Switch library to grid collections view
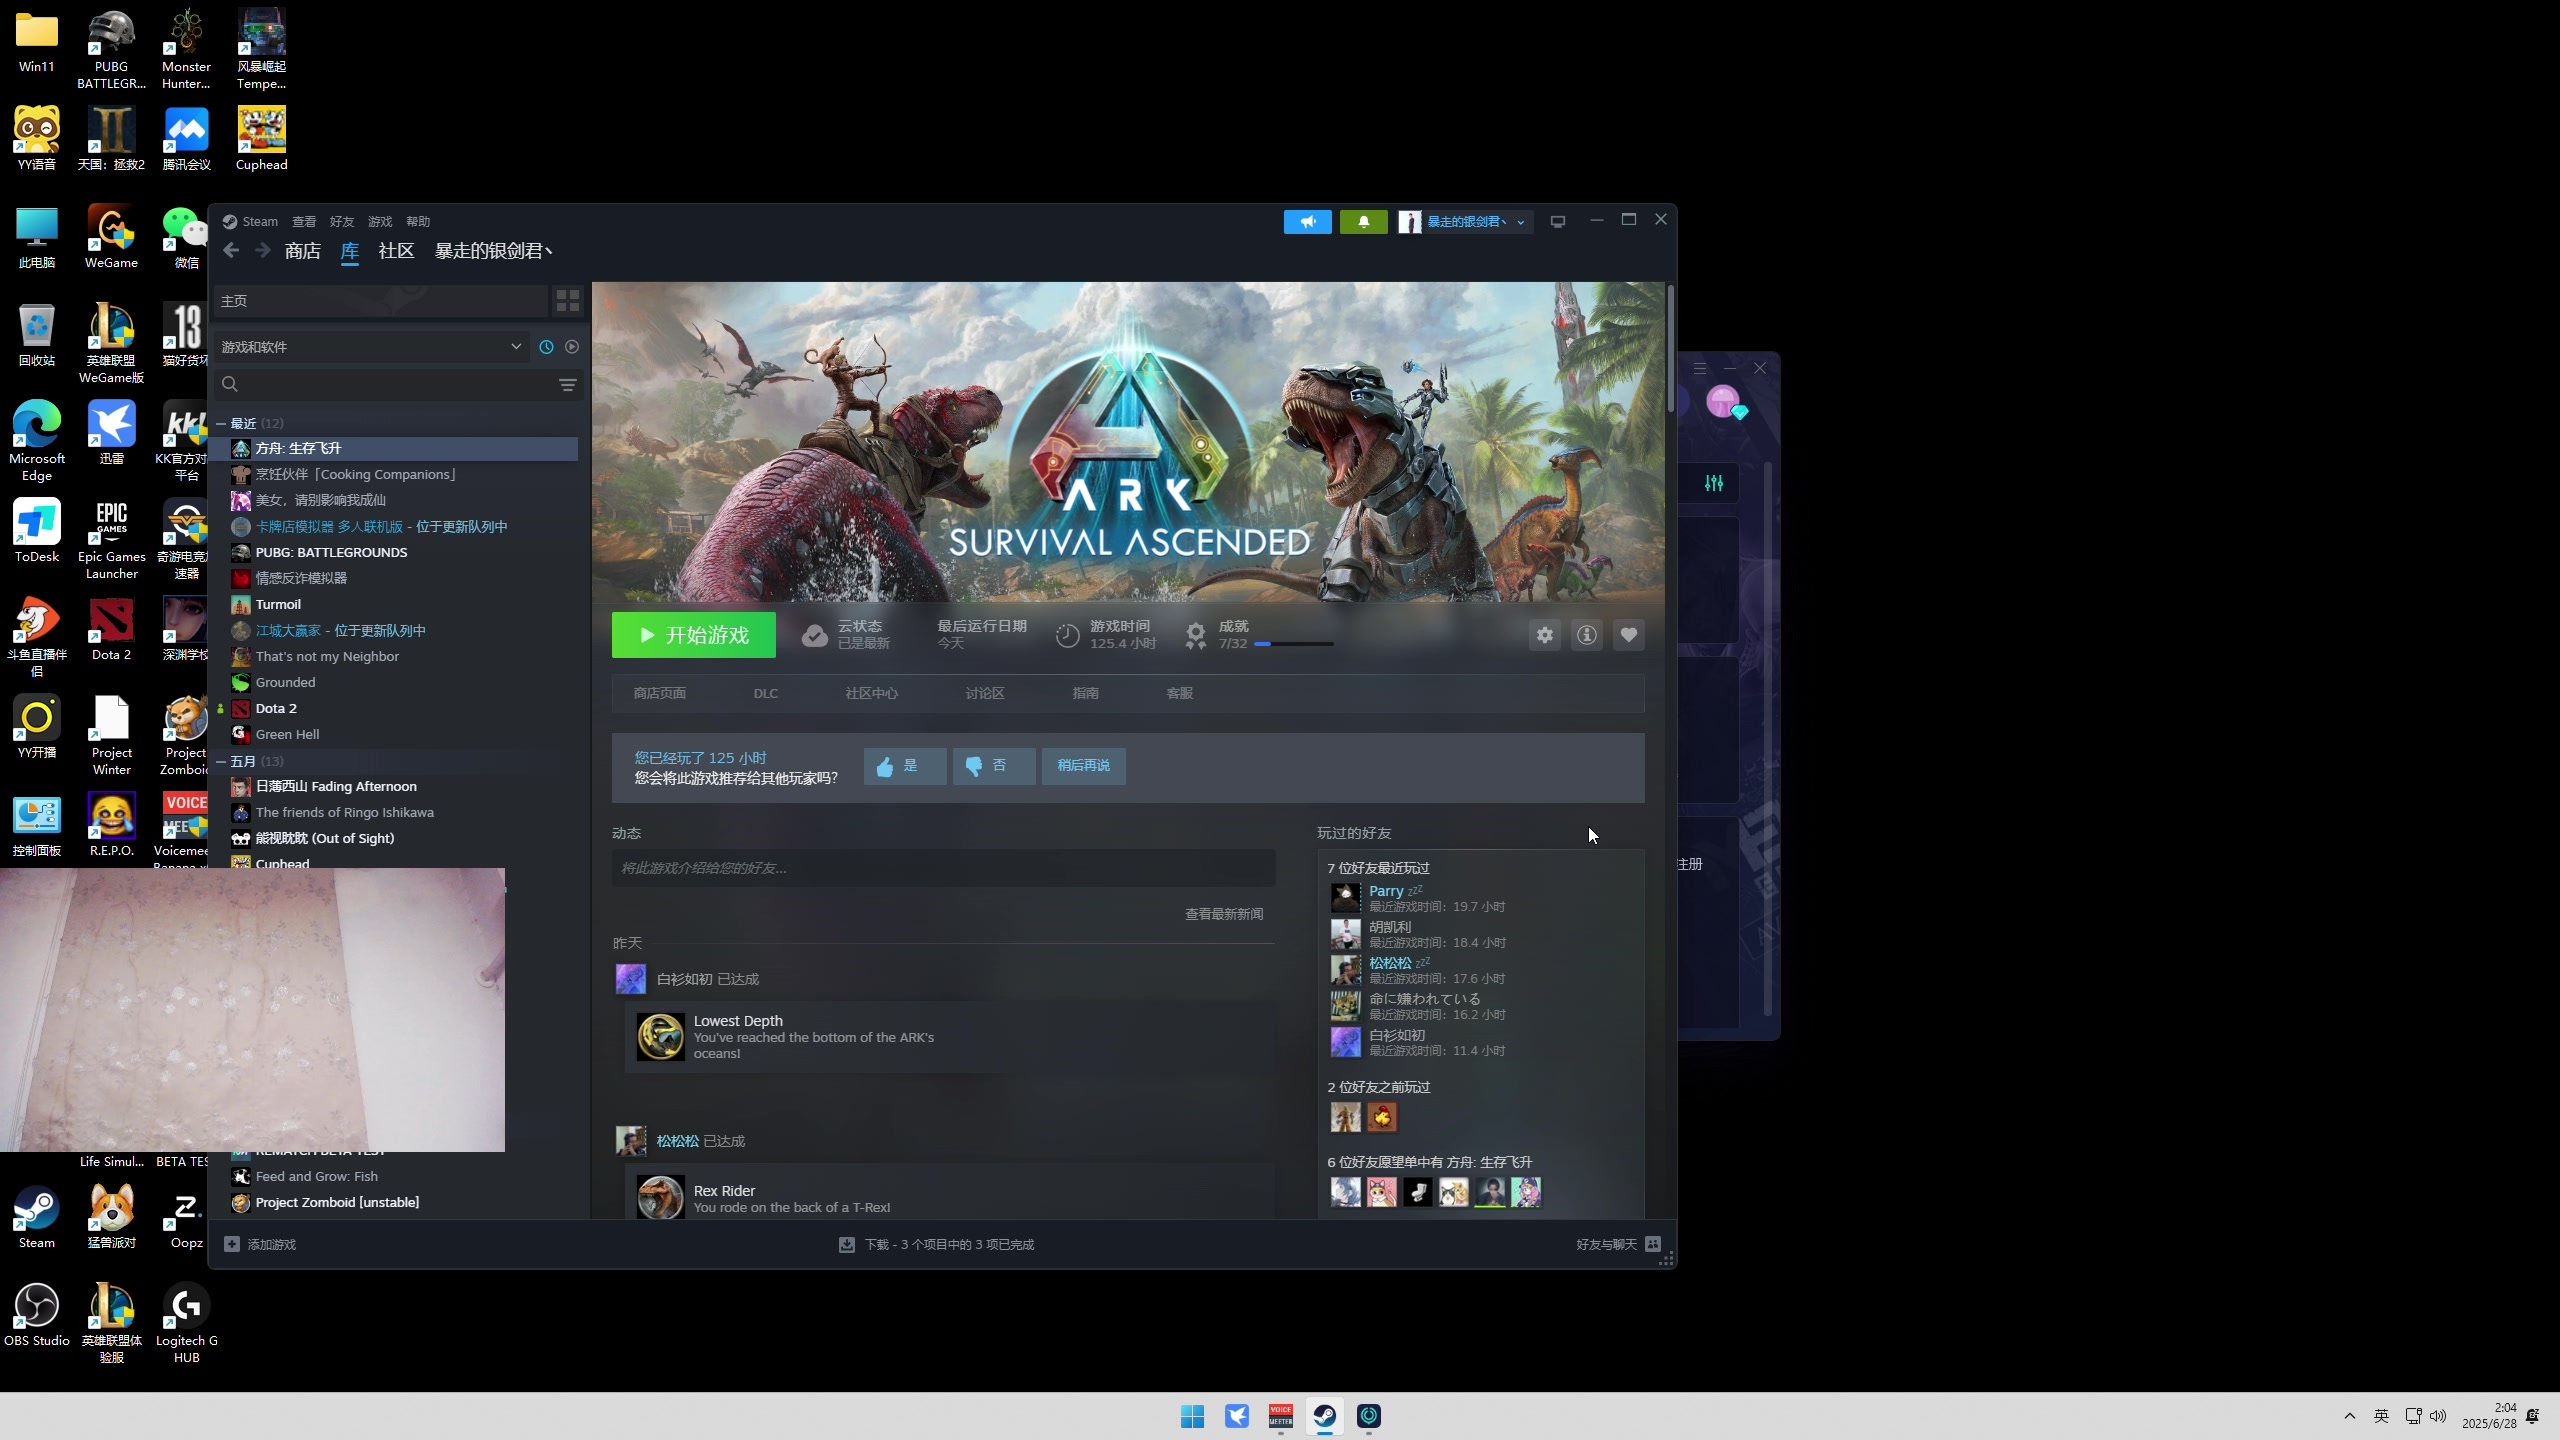This screenshot has width=2560, height=1440. (x=568, y=300)
